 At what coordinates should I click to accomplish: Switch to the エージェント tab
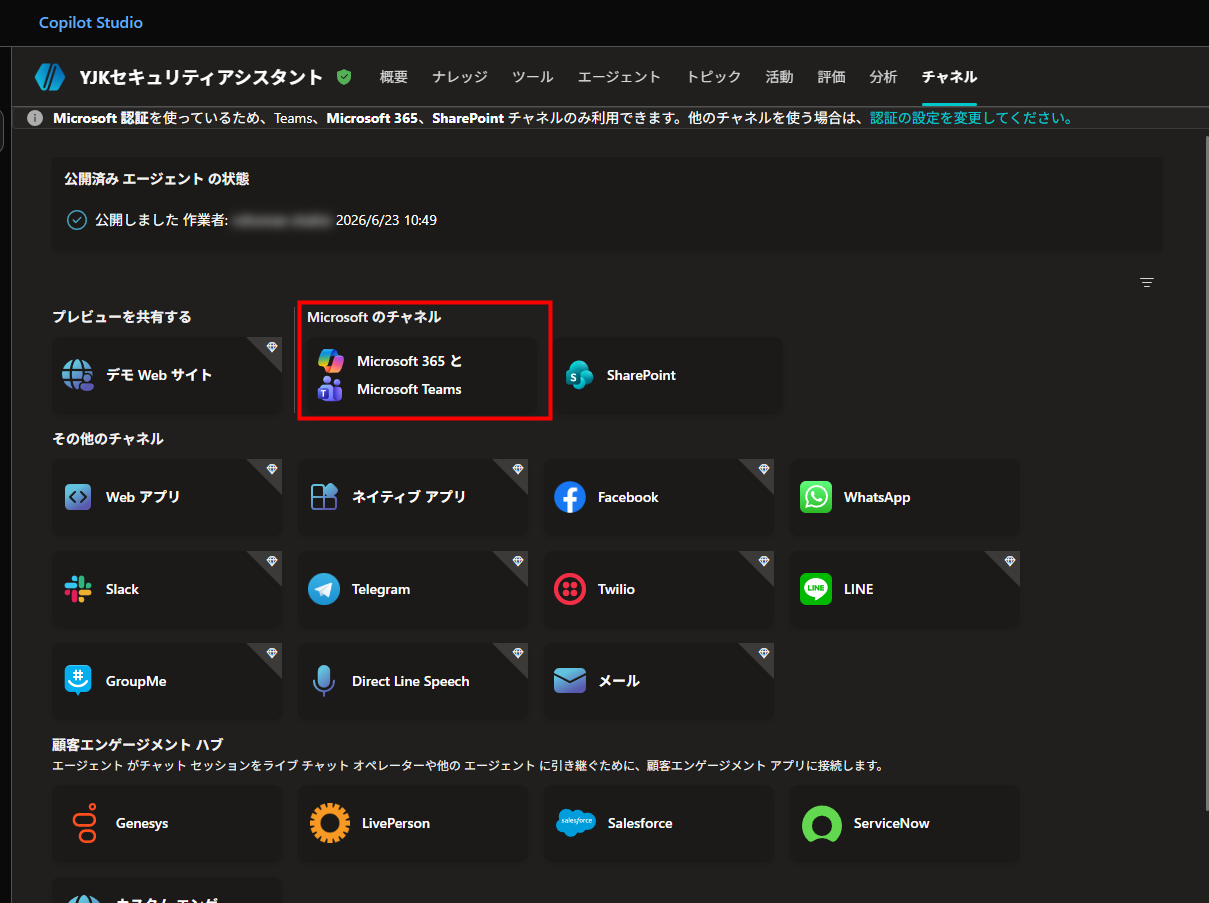coord(619,77)
